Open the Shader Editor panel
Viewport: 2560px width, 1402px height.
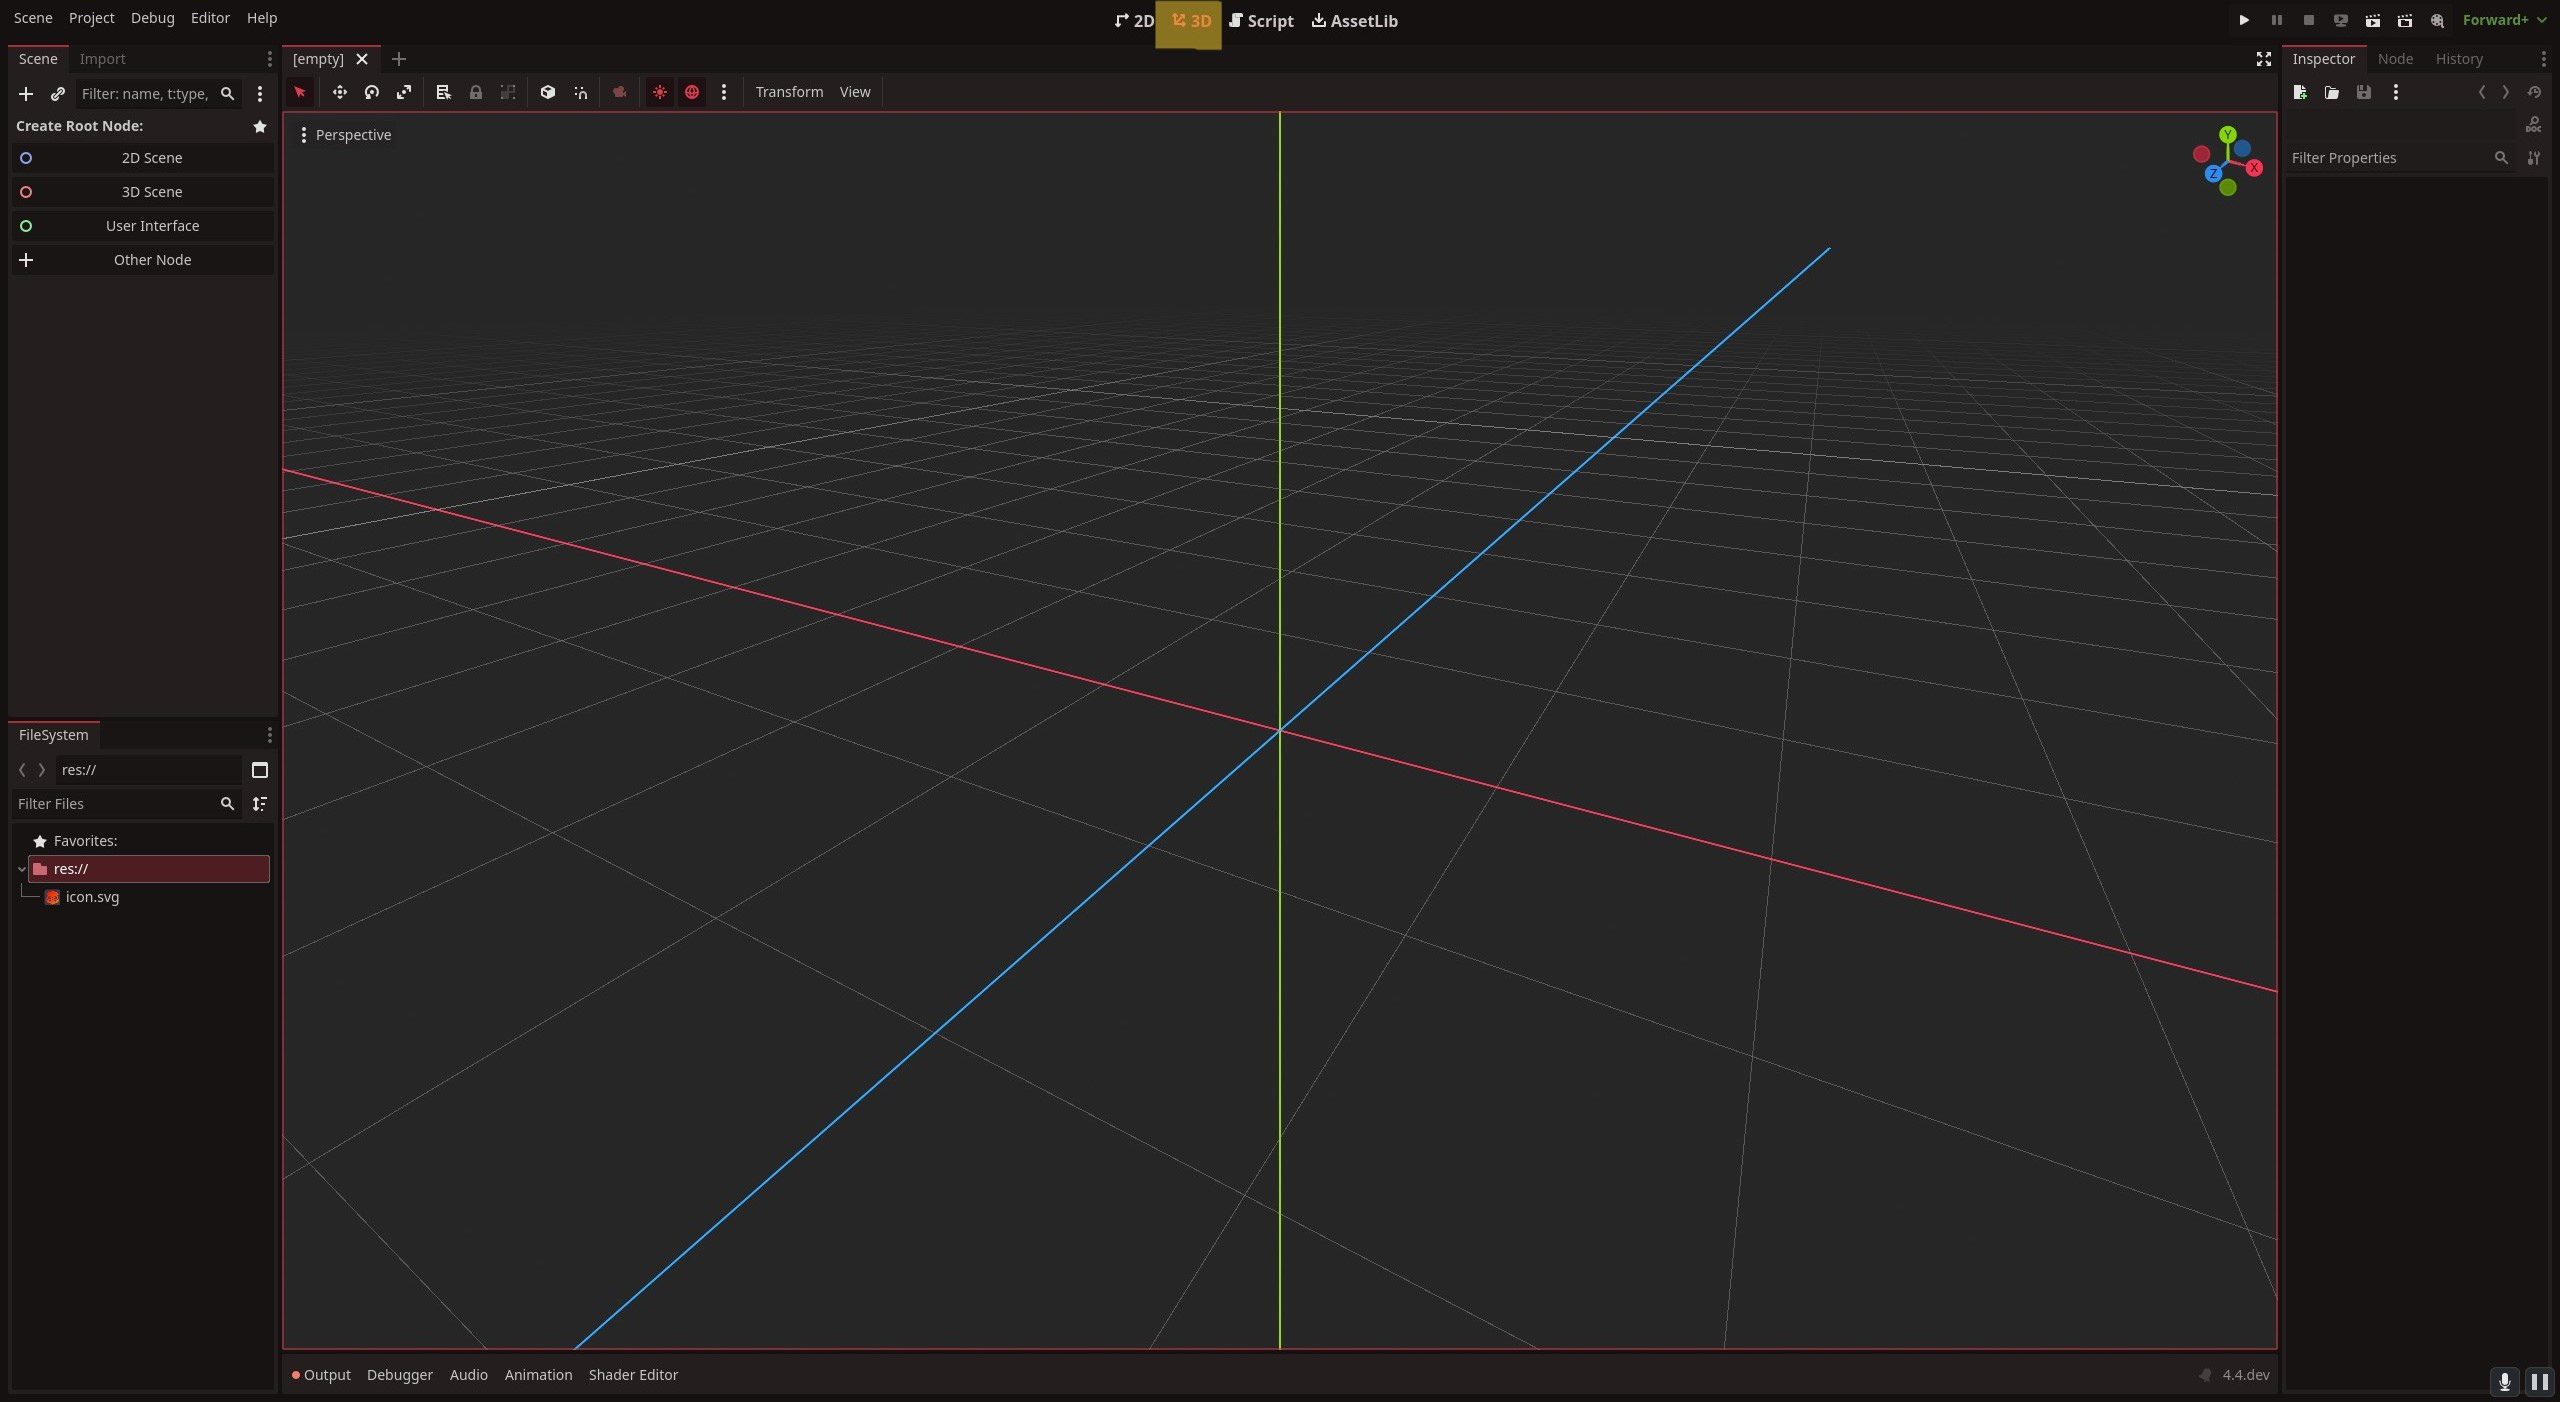[633, 1374]
